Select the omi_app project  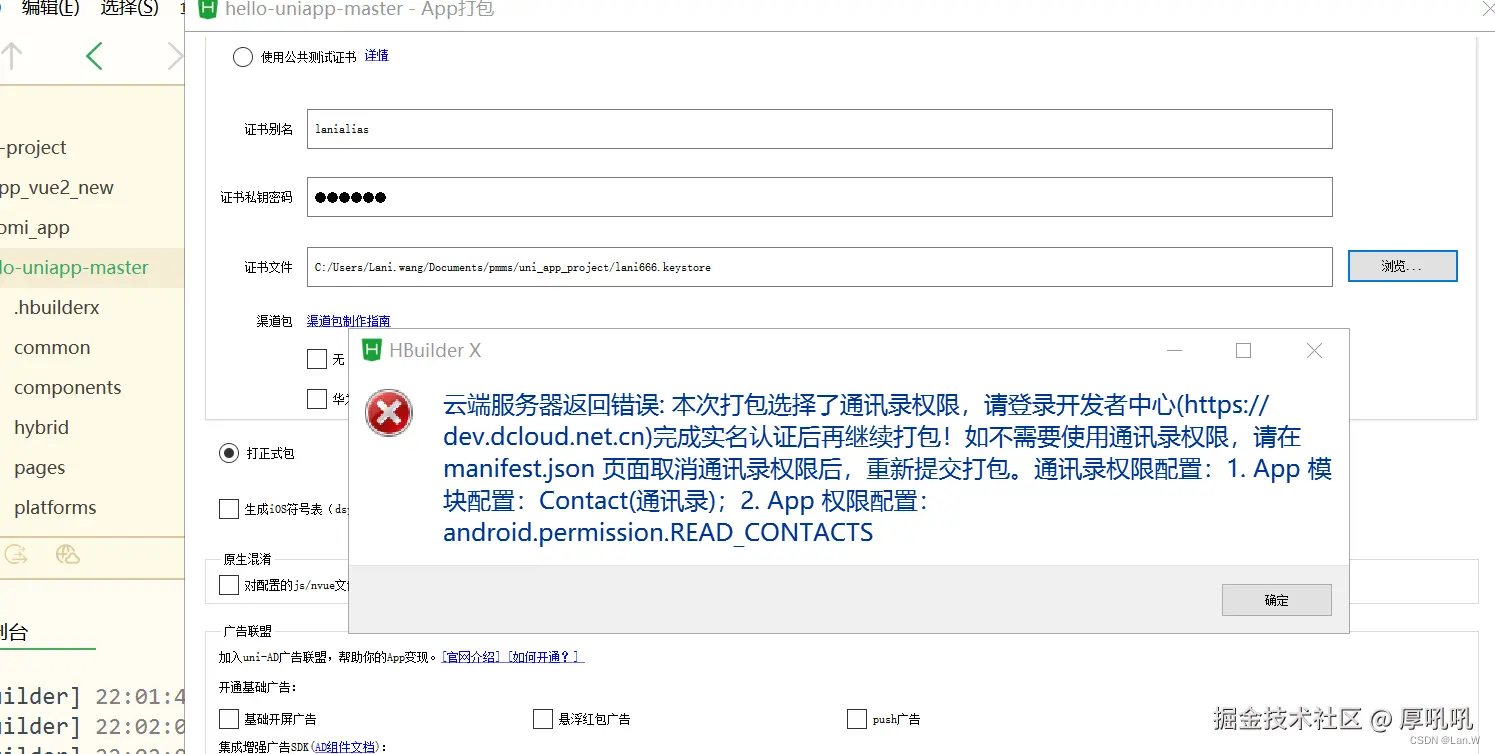point(35,227)
